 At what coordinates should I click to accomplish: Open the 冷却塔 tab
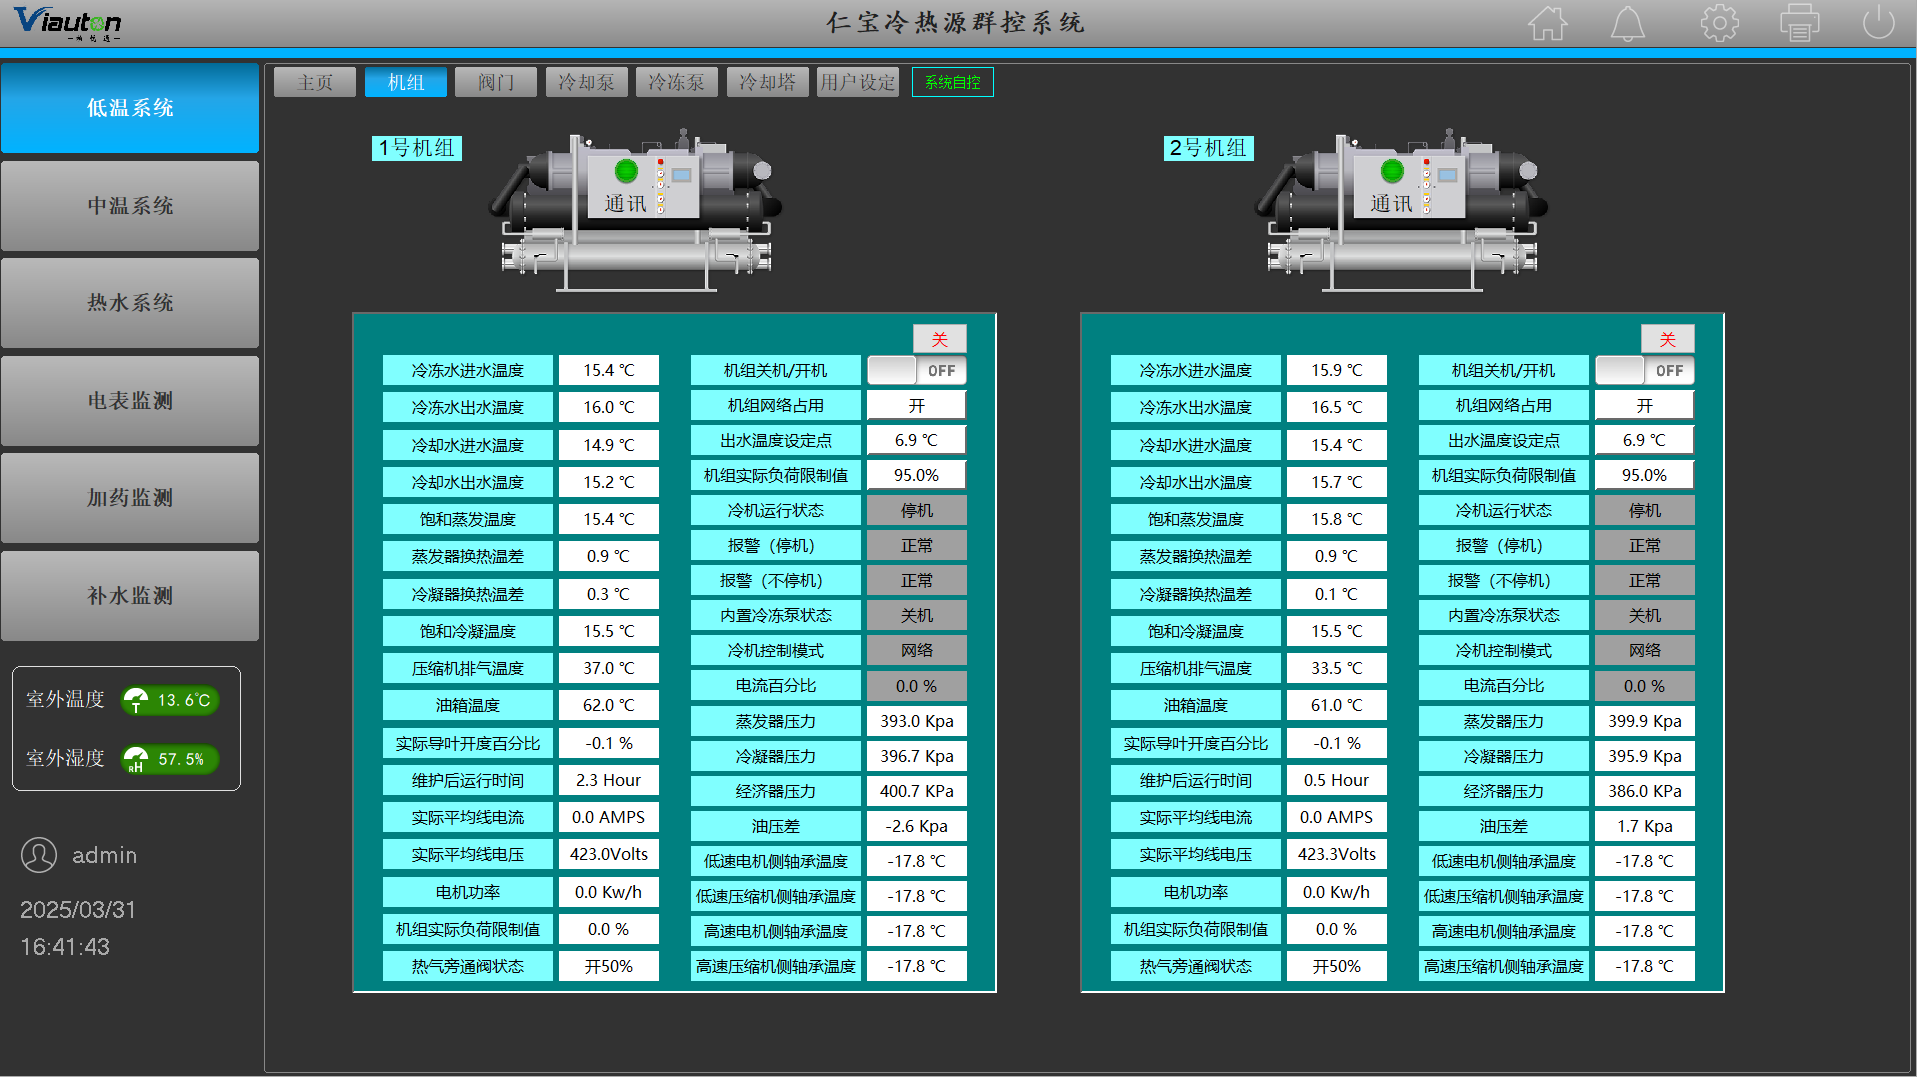point(767,83)
